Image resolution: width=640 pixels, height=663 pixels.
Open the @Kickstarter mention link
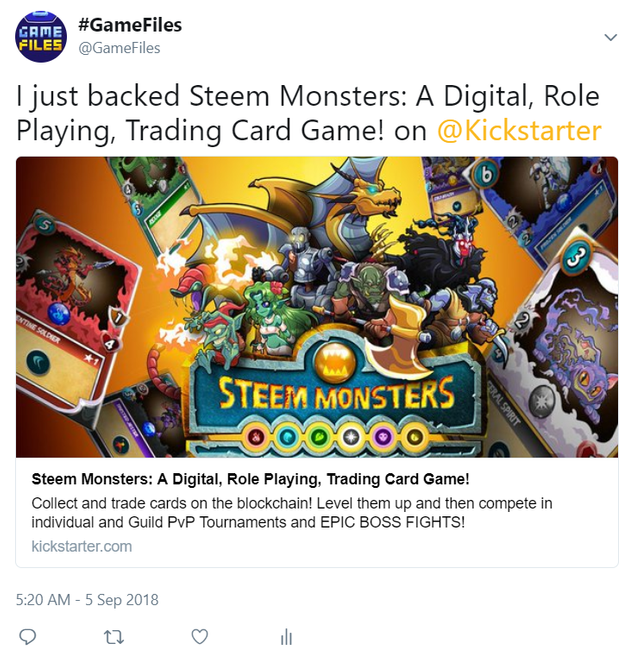click(x=519, y=131)
